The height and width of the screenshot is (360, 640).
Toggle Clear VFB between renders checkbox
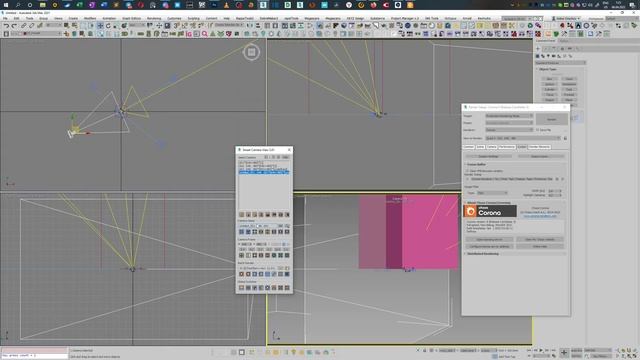[x=467, y=171]
